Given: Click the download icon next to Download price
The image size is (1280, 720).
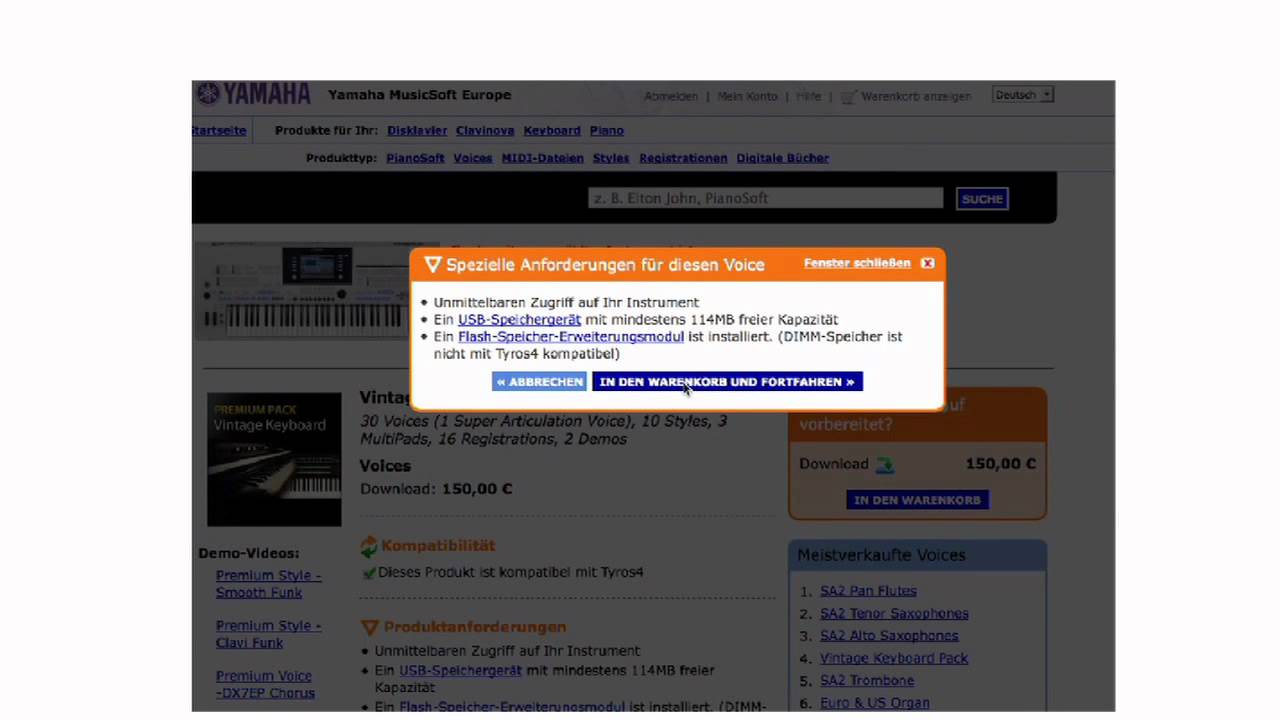Looking at the screenshot, I should [885, 464].
